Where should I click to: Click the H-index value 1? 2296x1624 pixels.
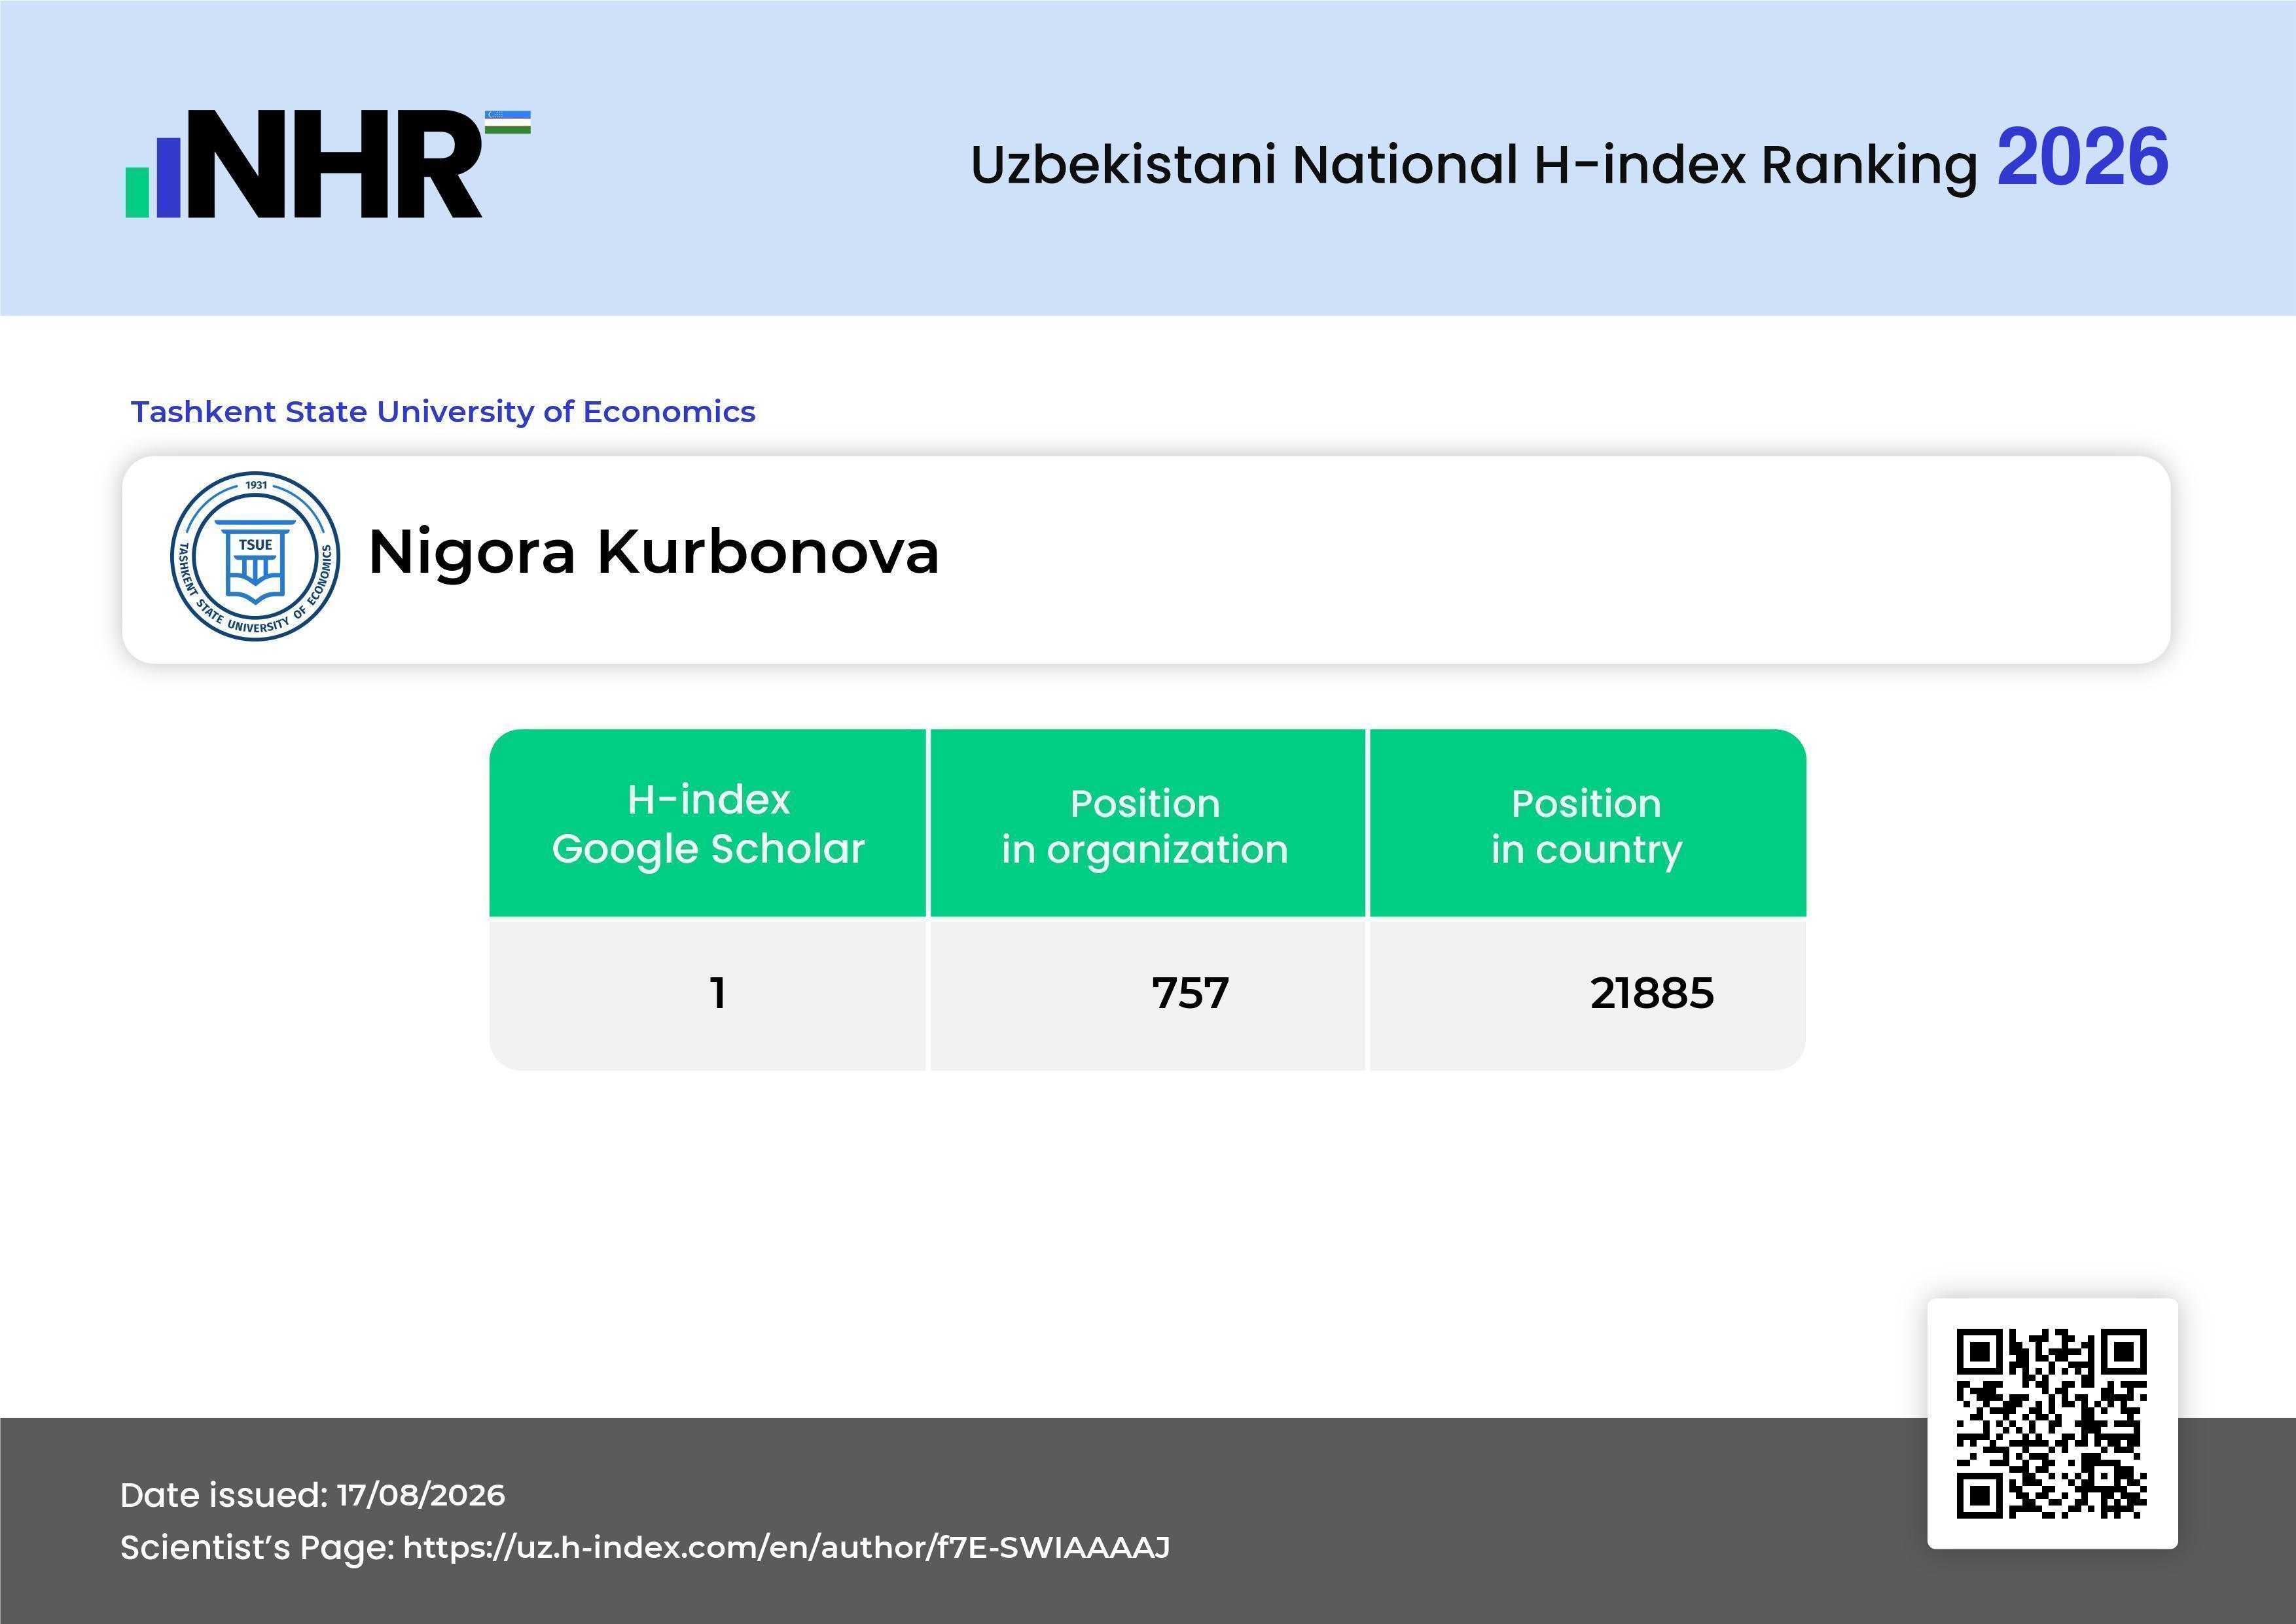(718, 993)
